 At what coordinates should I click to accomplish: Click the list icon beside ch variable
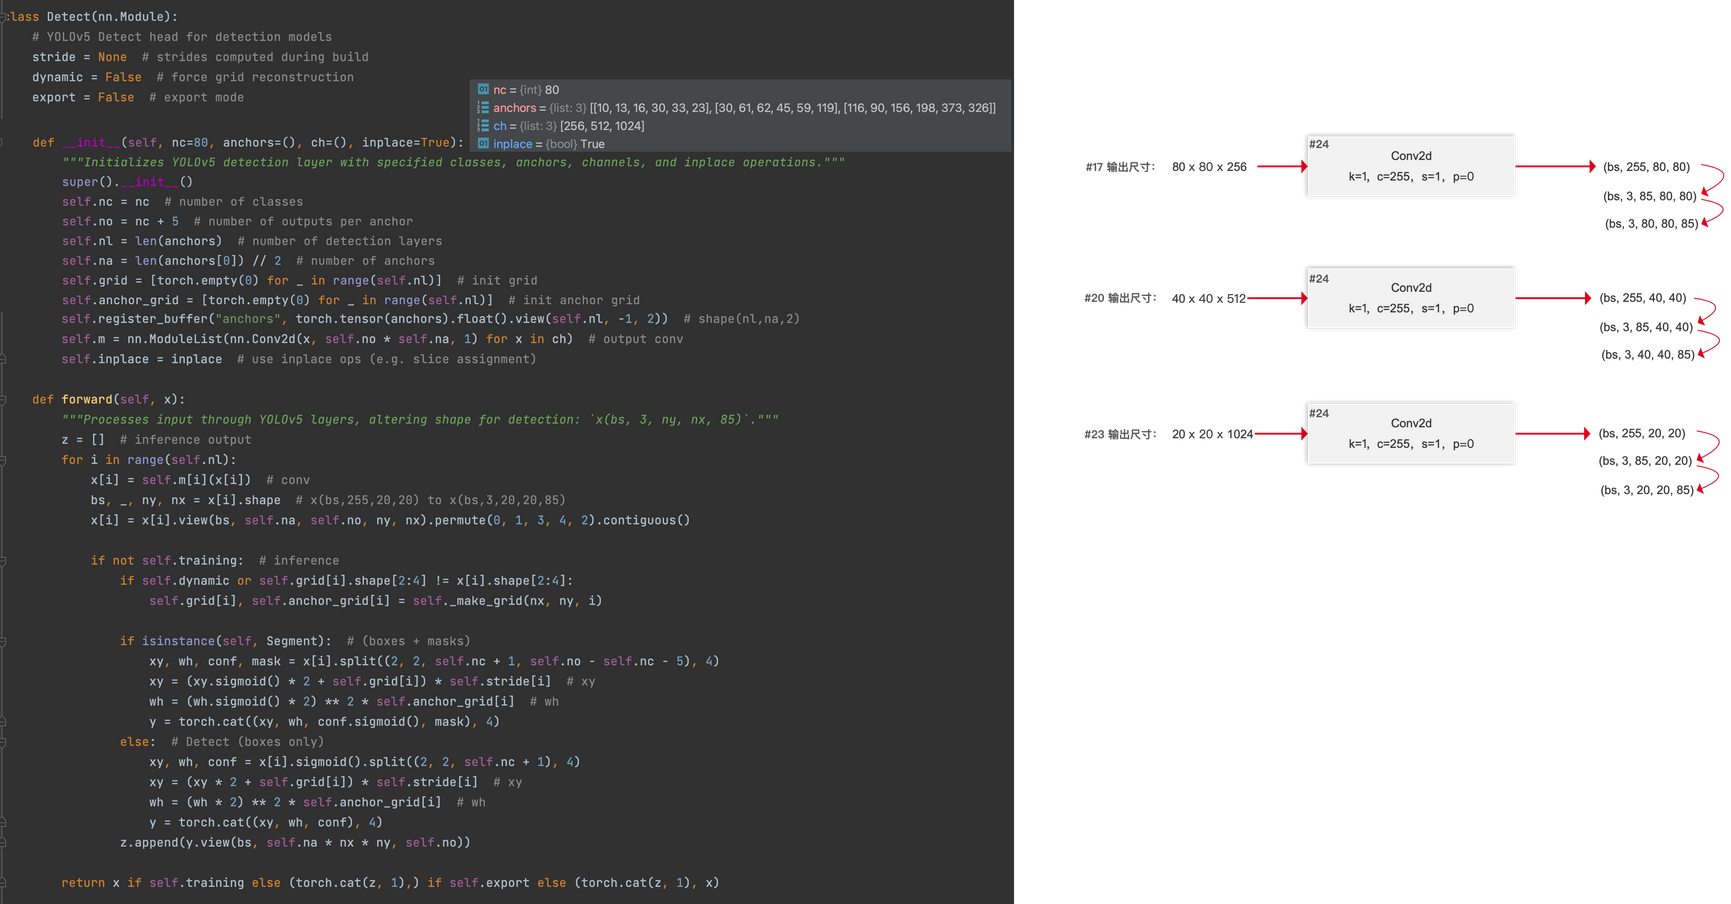[483, 125]
